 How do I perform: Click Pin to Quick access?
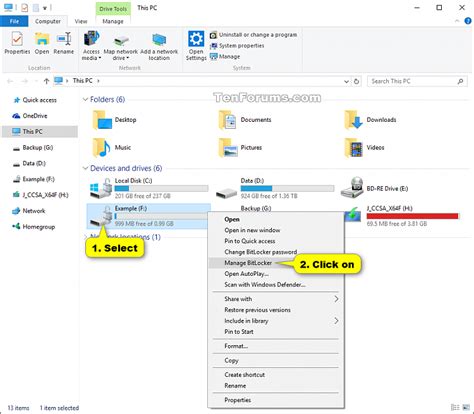click(x=276, y=241)
